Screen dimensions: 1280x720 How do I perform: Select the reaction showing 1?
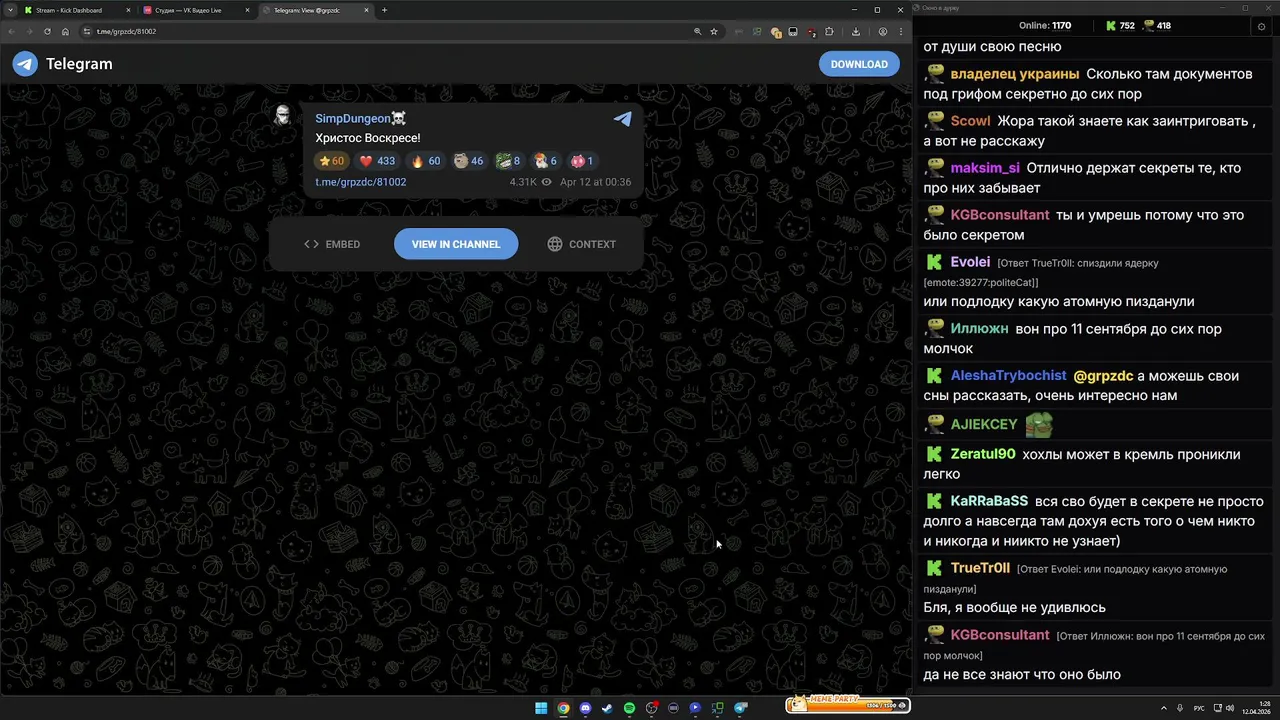[583, 161]
